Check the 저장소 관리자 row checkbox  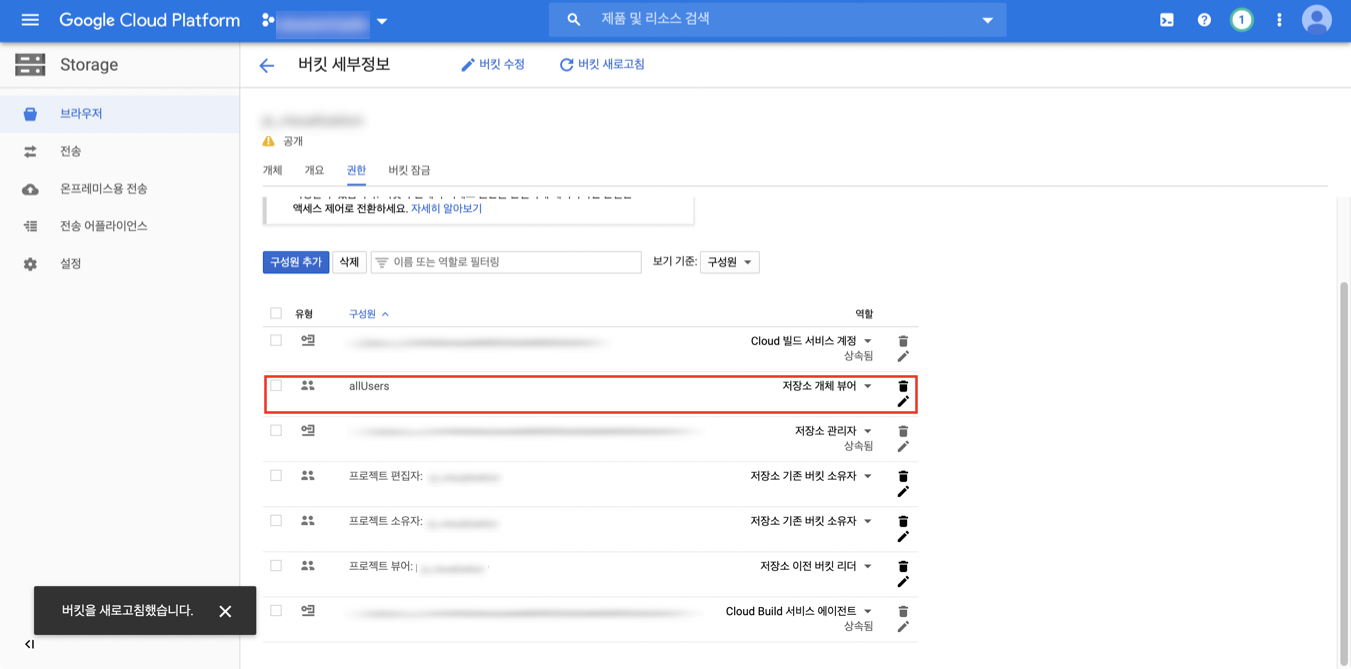276,431
